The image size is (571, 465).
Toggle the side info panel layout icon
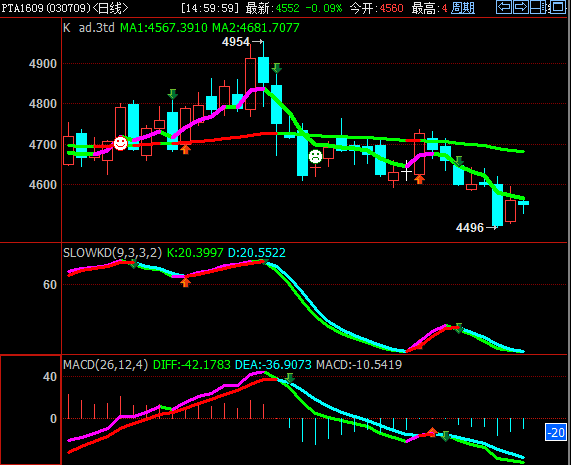[539, 7]
